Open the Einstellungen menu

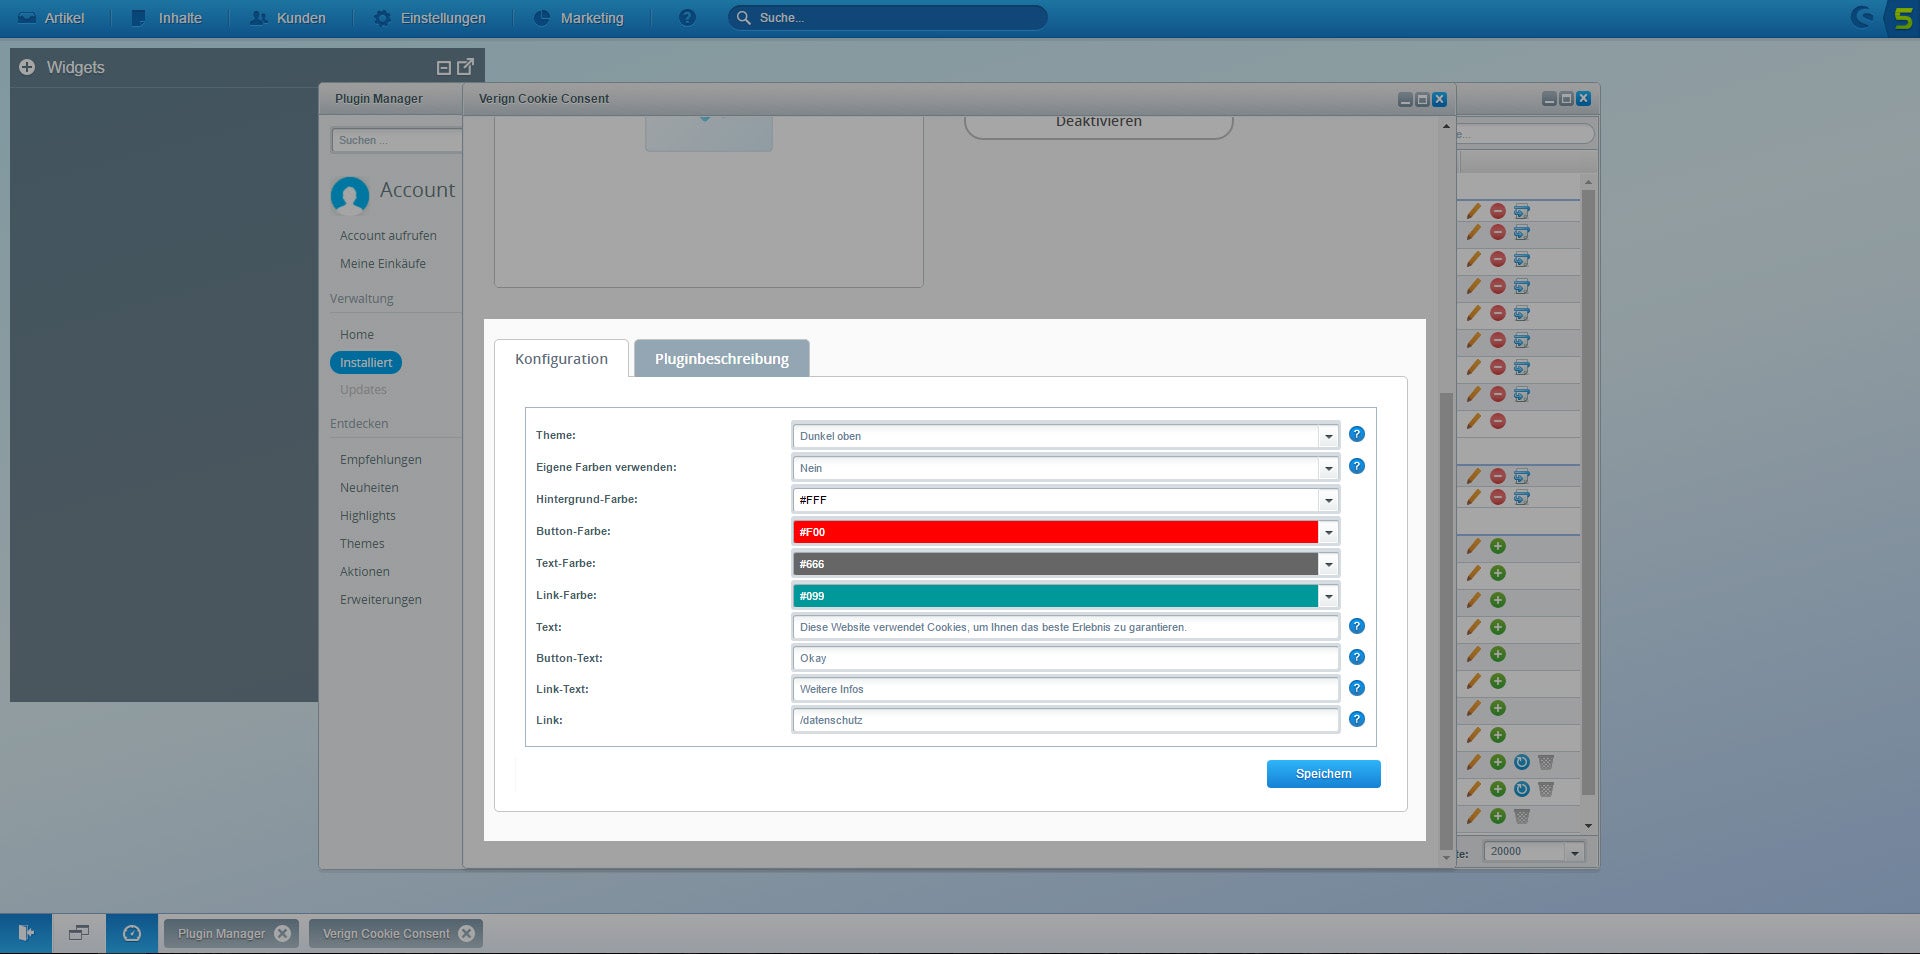[x=430, y=18]
